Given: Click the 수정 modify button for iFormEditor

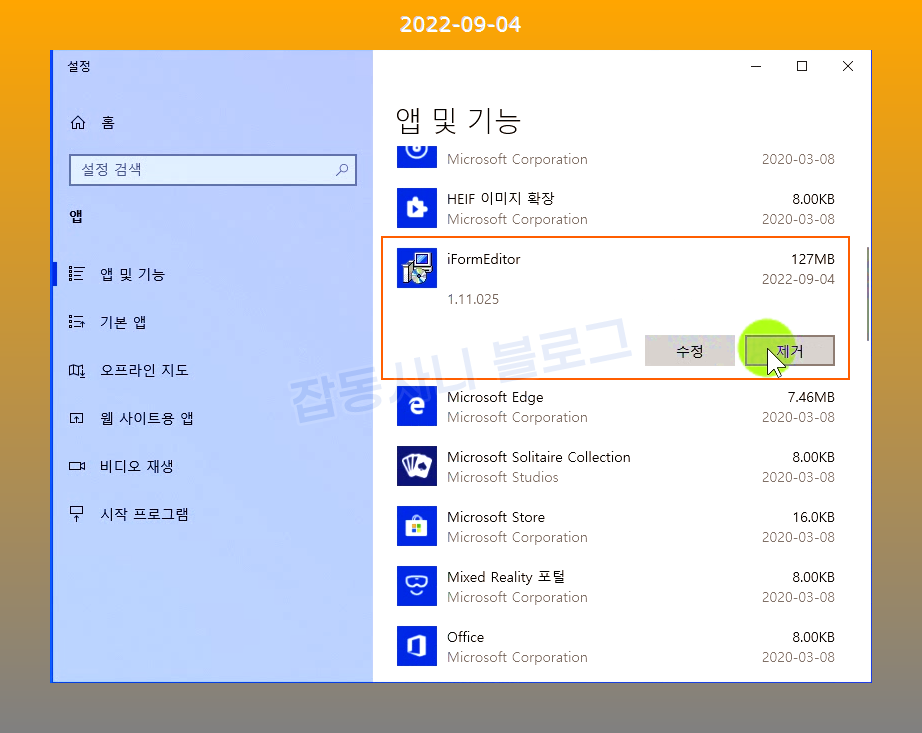Looking at the screenshot, I should pos(690,351).
